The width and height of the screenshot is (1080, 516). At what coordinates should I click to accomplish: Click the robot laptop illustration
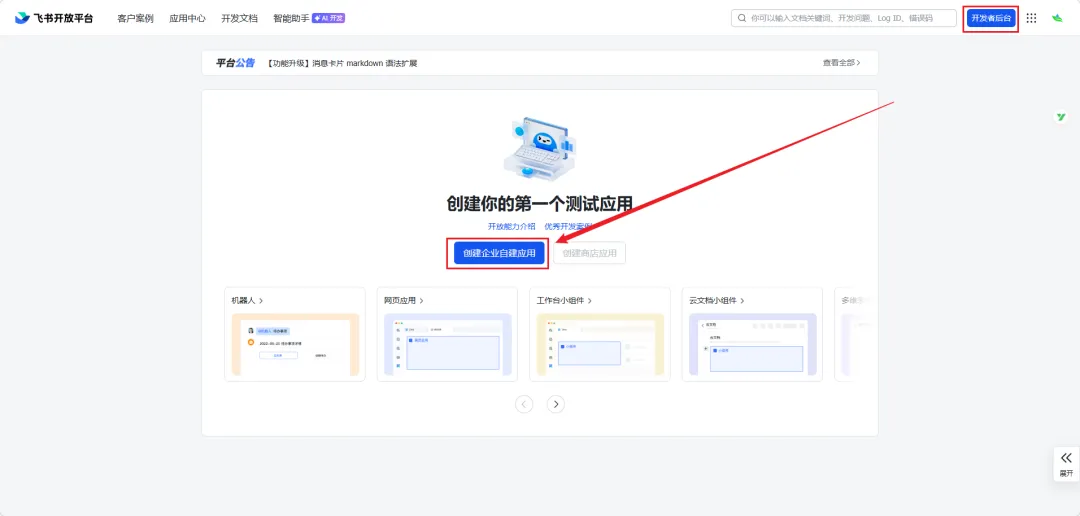coord(539,149)
